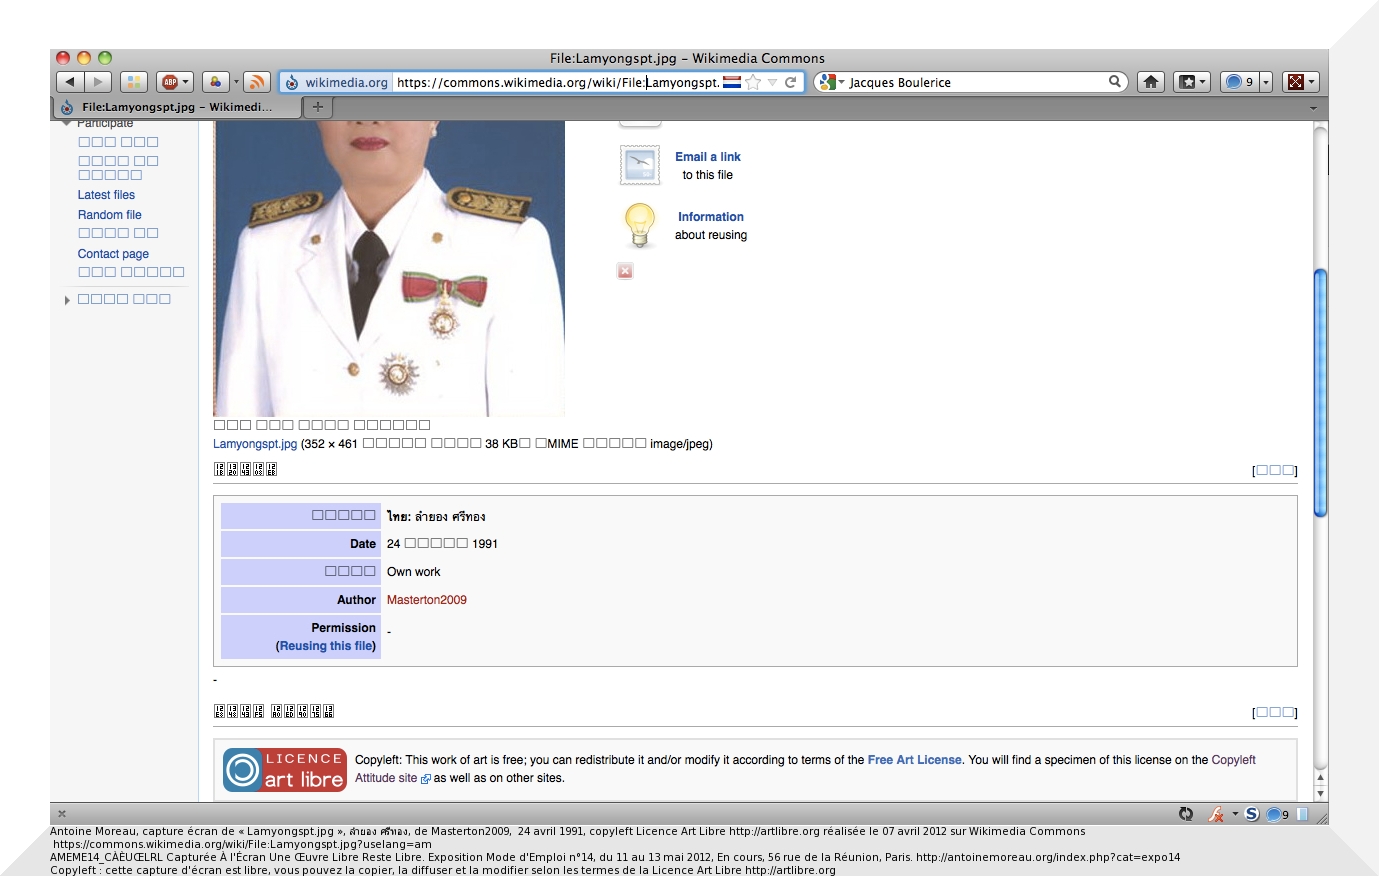
Task: Open the Free Art License link
Action: [x=914, y=760]
